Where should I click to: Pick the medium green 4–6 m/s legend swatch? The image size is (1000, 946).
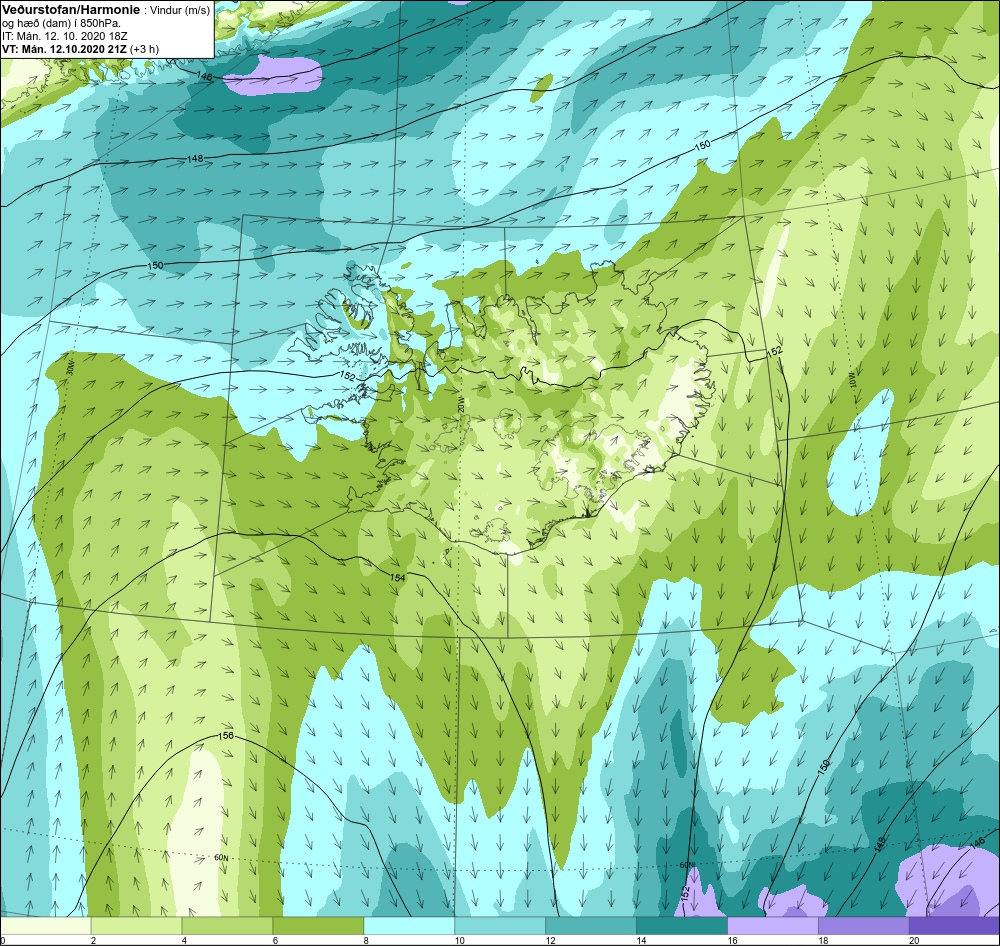coord(227,926)
